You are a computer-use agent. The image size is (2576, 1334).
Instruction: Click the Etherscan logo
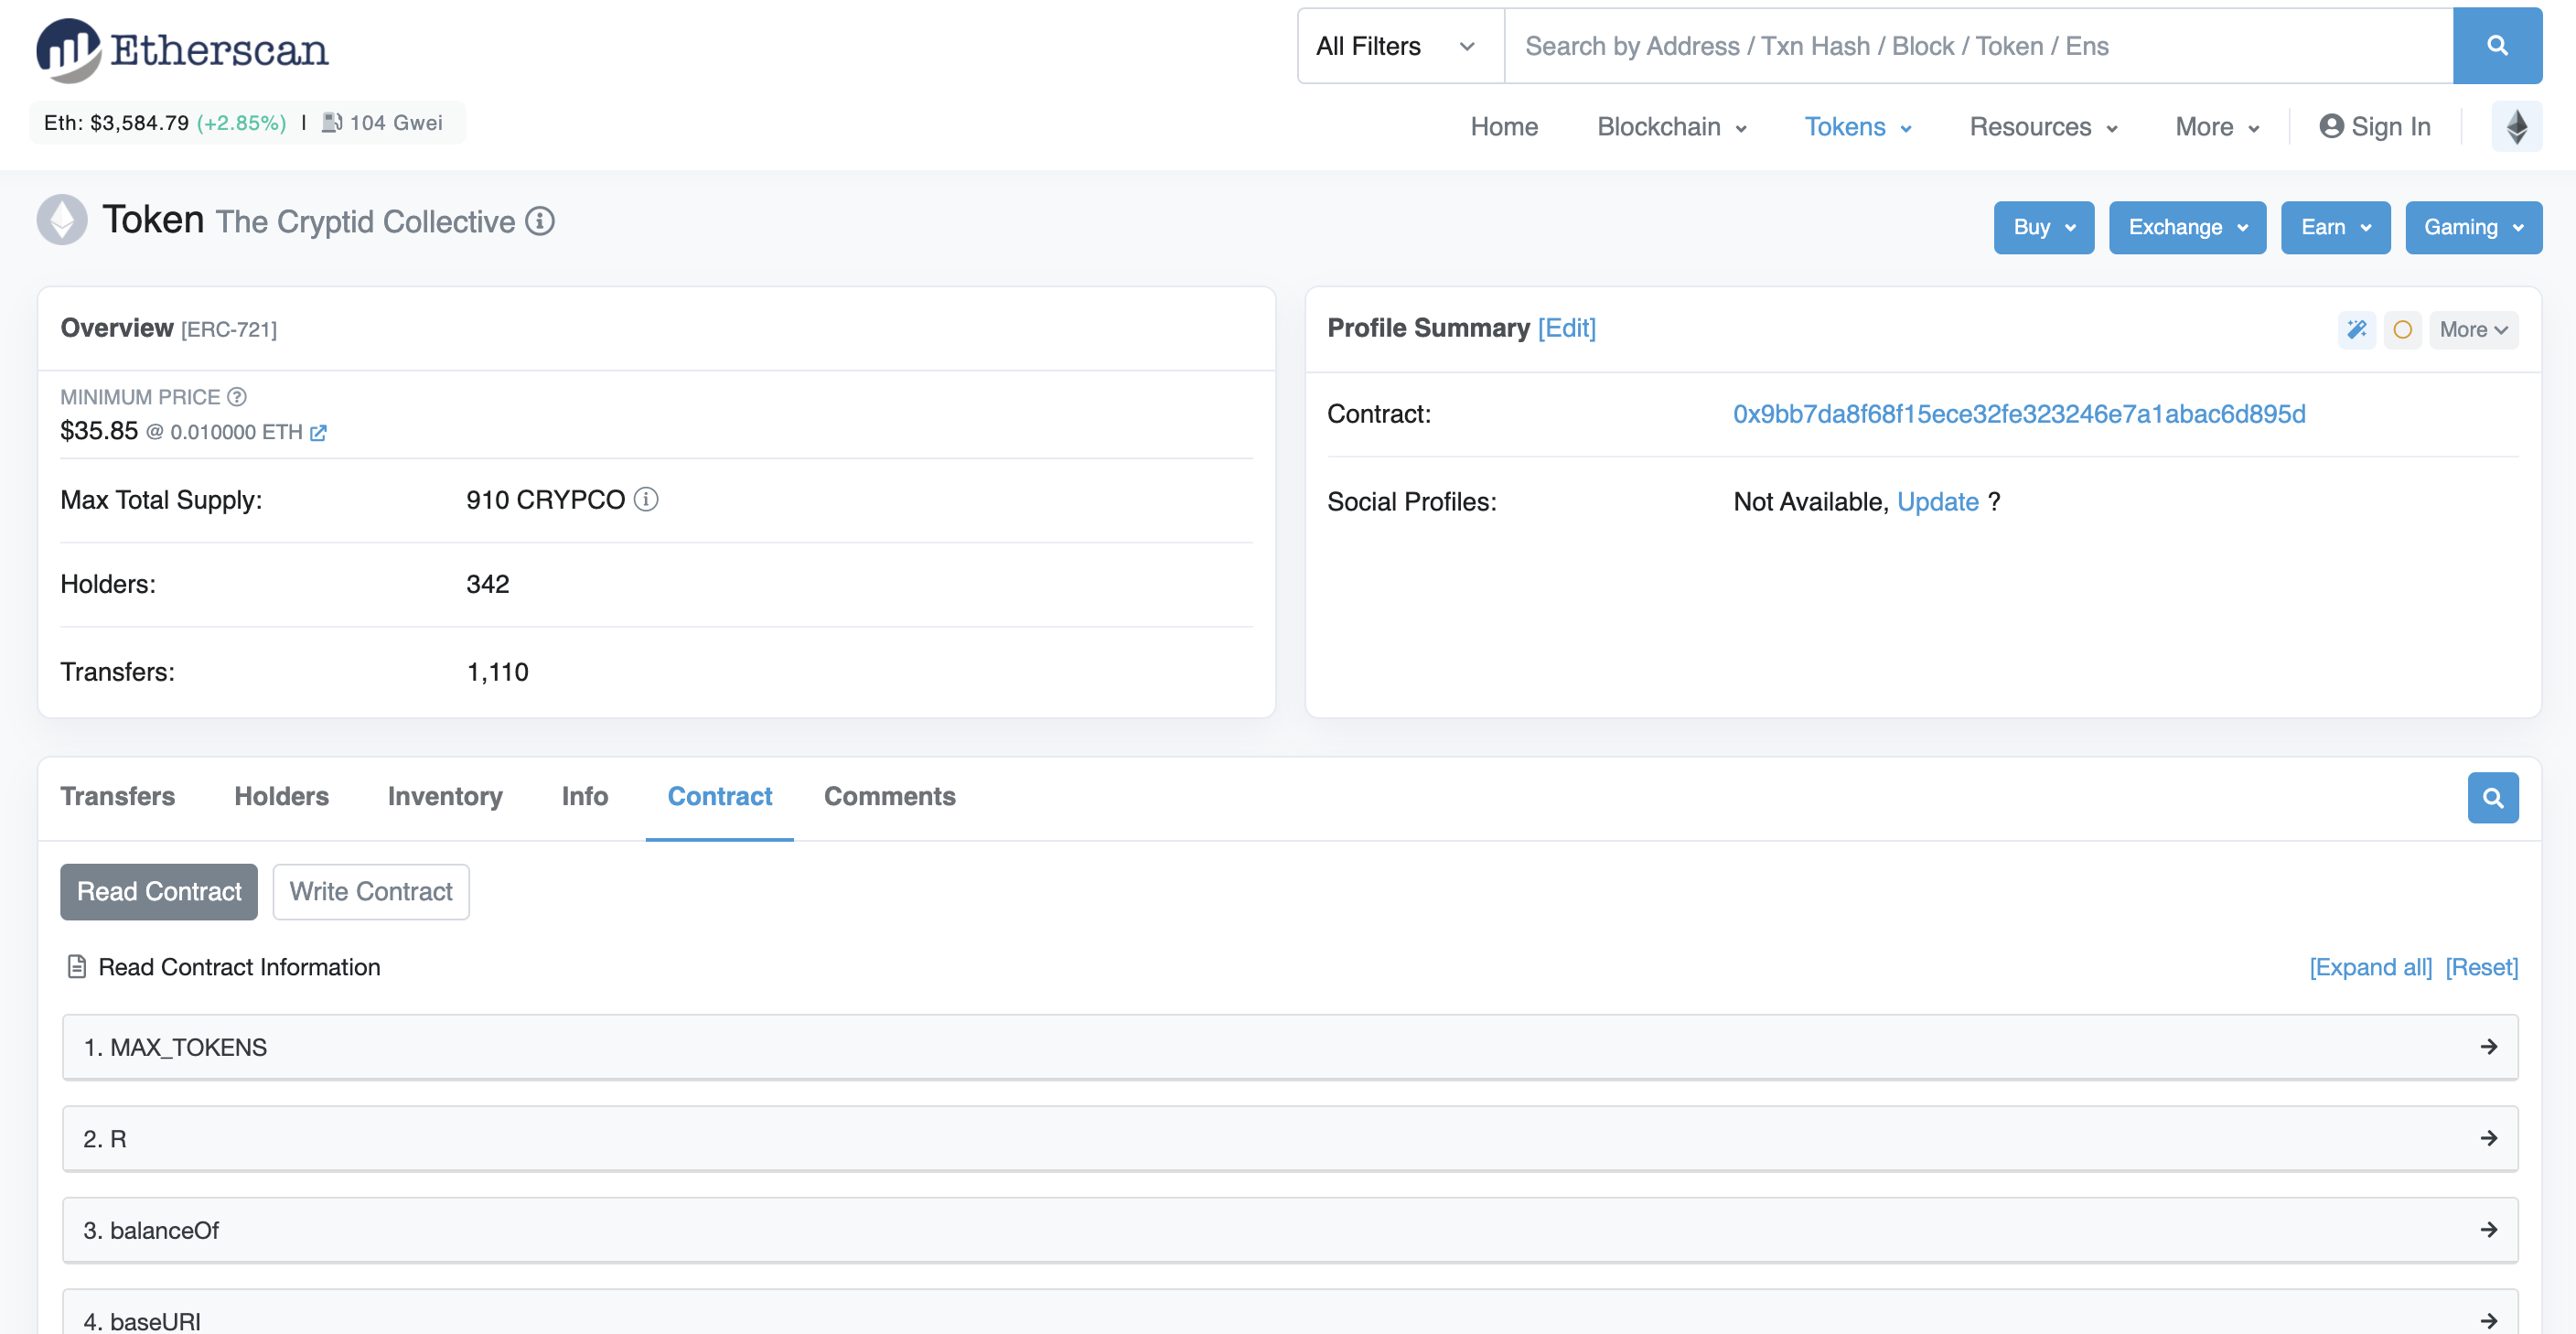click(x=182, y=49)
